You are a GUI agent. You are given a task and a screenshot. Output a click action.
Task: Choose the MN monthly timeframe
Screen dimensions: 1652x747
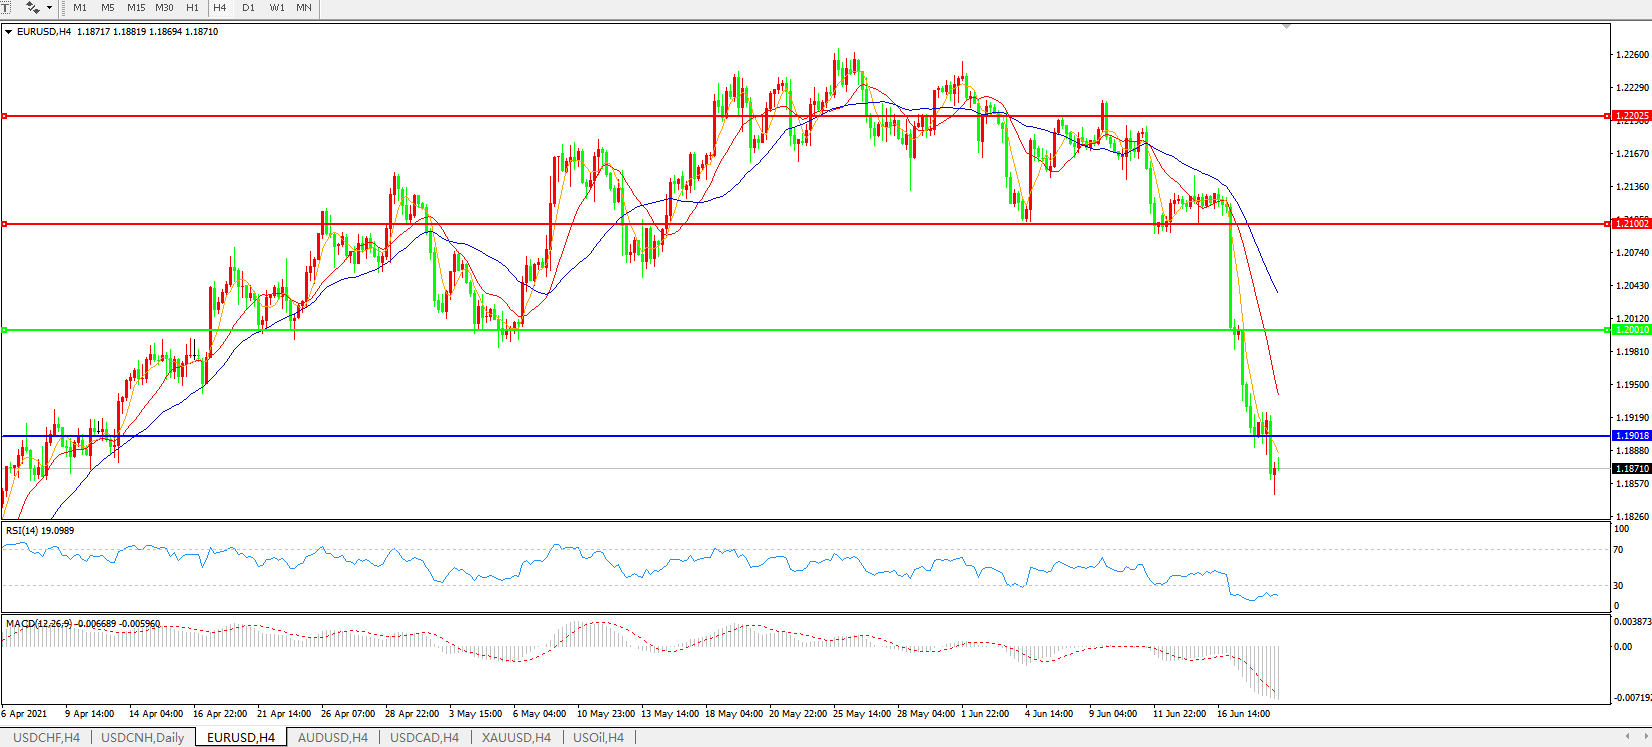click(304, 8)
